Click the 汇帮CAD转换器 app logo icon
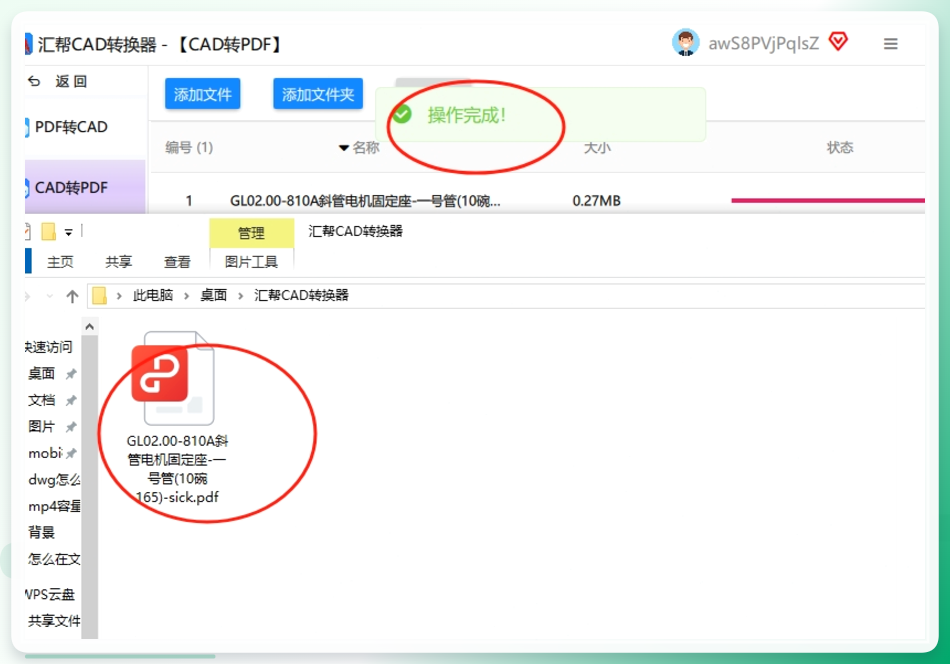The width and height of the screenshot is (950, 664). [x=28, y=44]
